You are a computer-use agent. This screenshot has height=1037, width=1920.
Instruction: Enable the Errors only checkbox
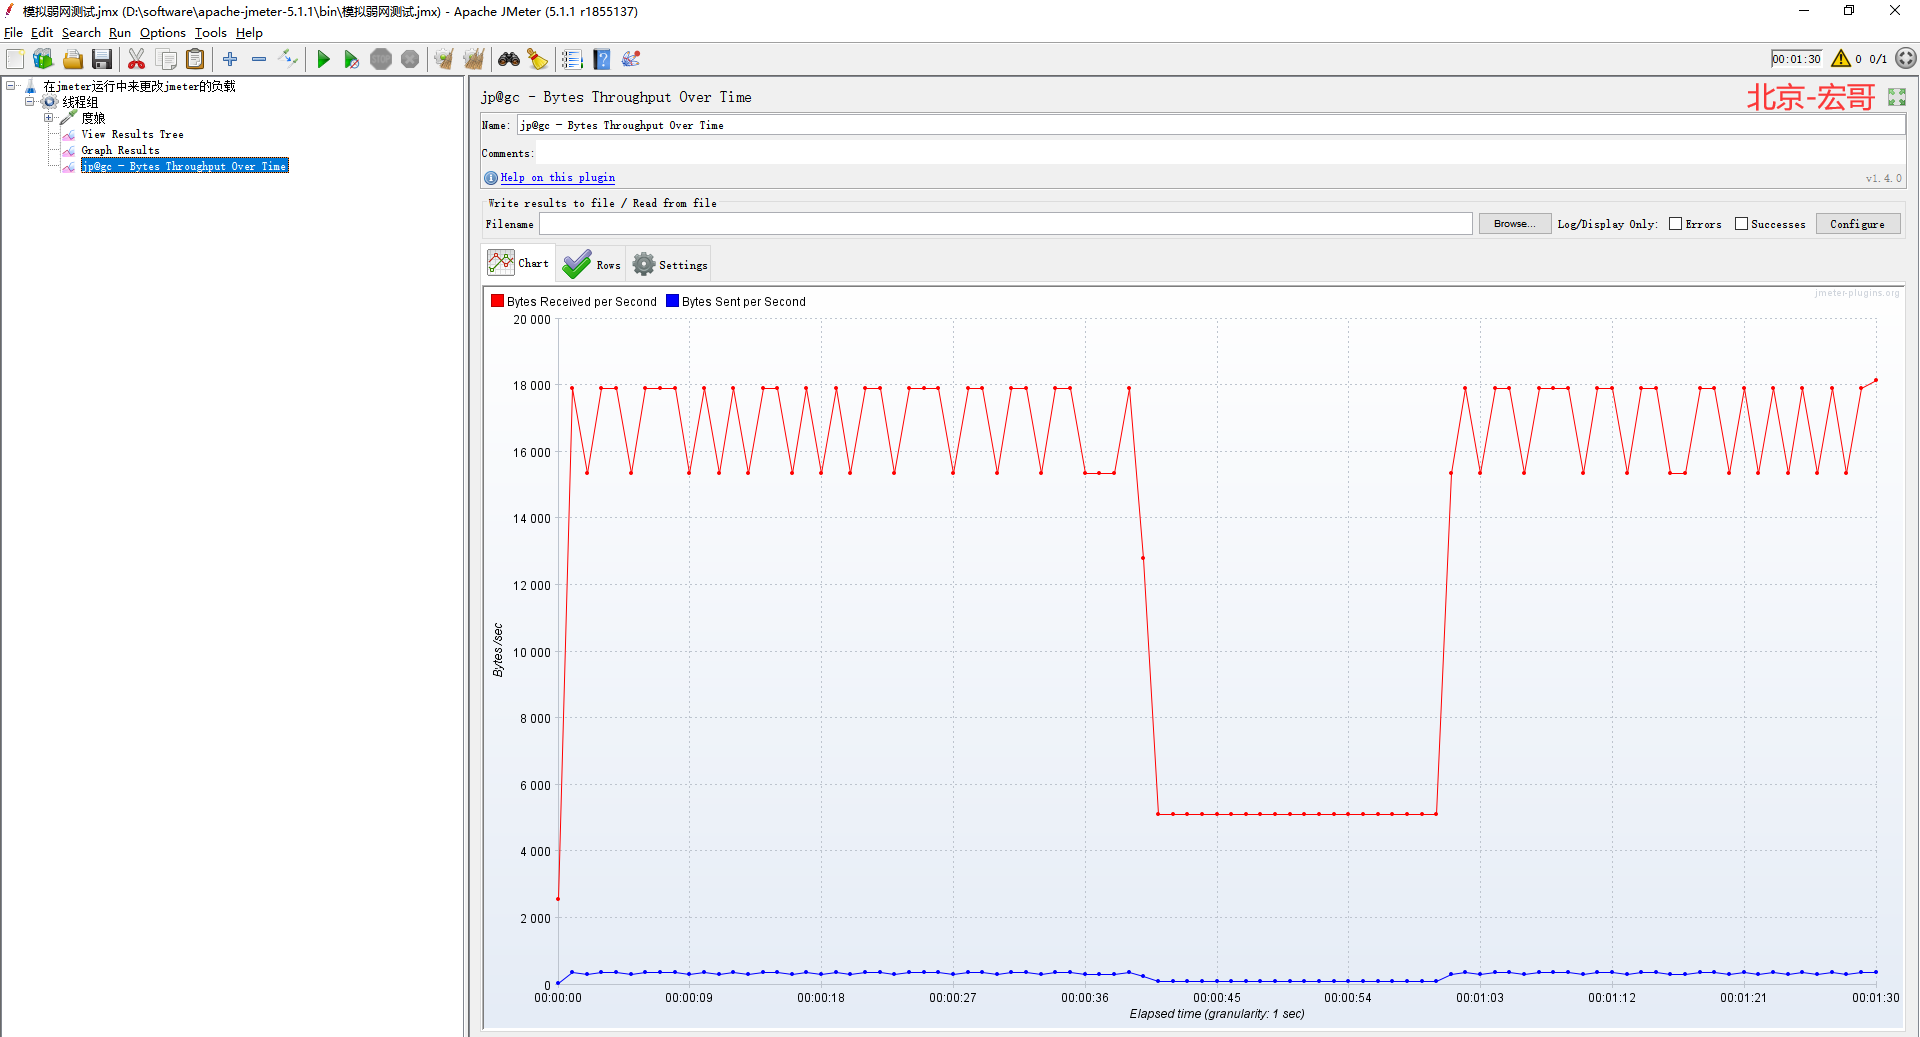[1675, 224]
